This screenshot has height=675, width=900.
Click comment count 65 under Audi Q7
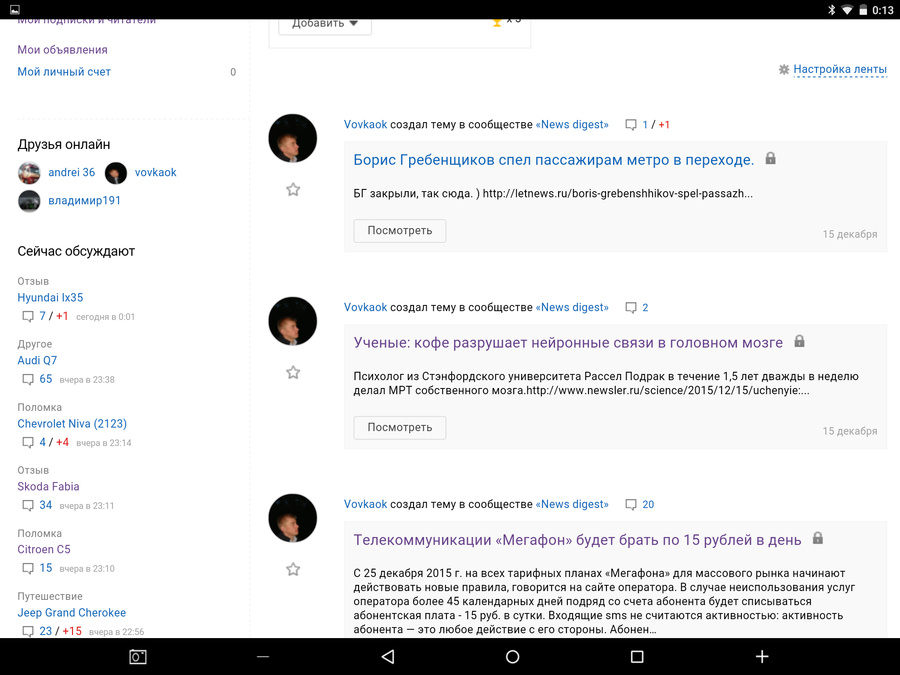coord(46,379)
